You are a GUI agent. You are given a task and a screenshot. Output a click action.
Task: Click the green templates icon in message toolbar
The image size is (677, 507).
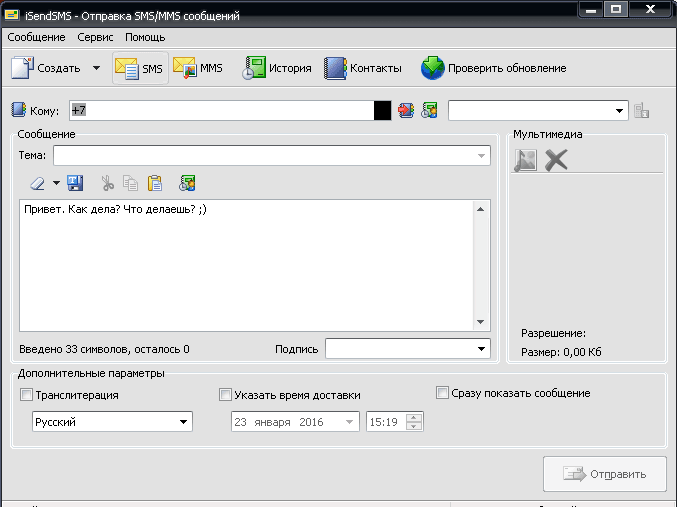tap(187, 183)
